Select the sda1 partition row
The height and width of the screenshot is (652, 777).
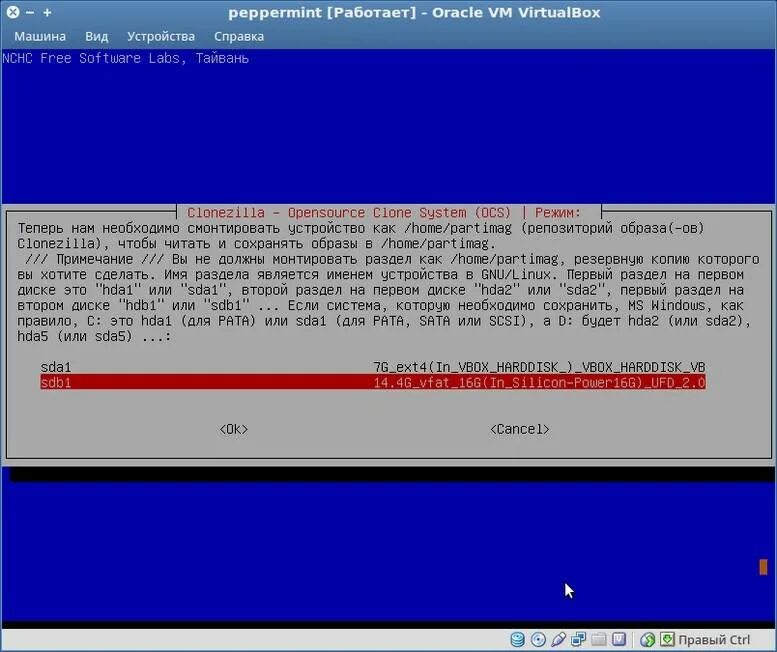373,367
